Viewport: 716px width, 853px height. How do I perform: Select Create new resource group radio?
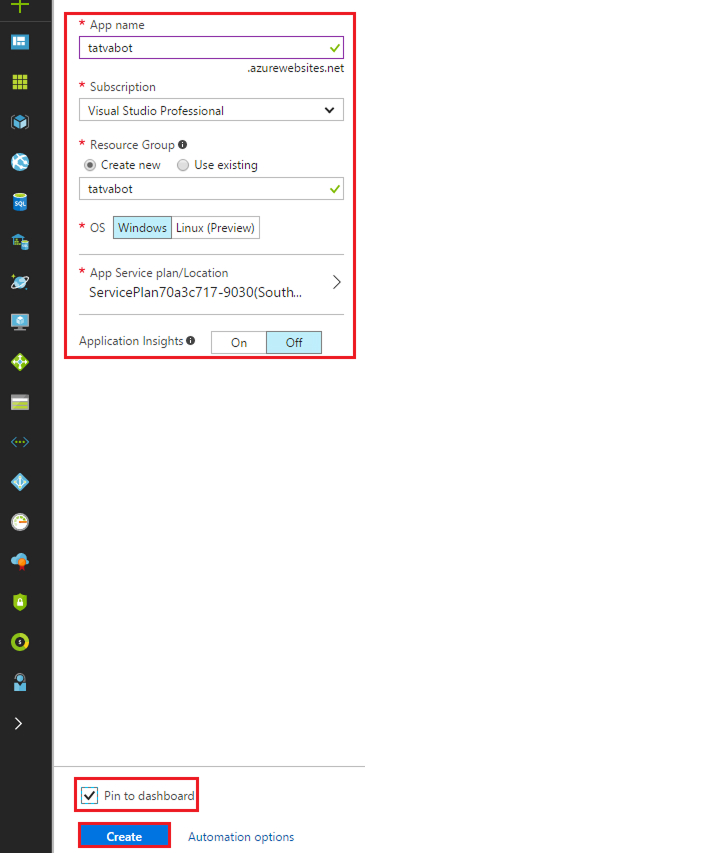point(90,165)
